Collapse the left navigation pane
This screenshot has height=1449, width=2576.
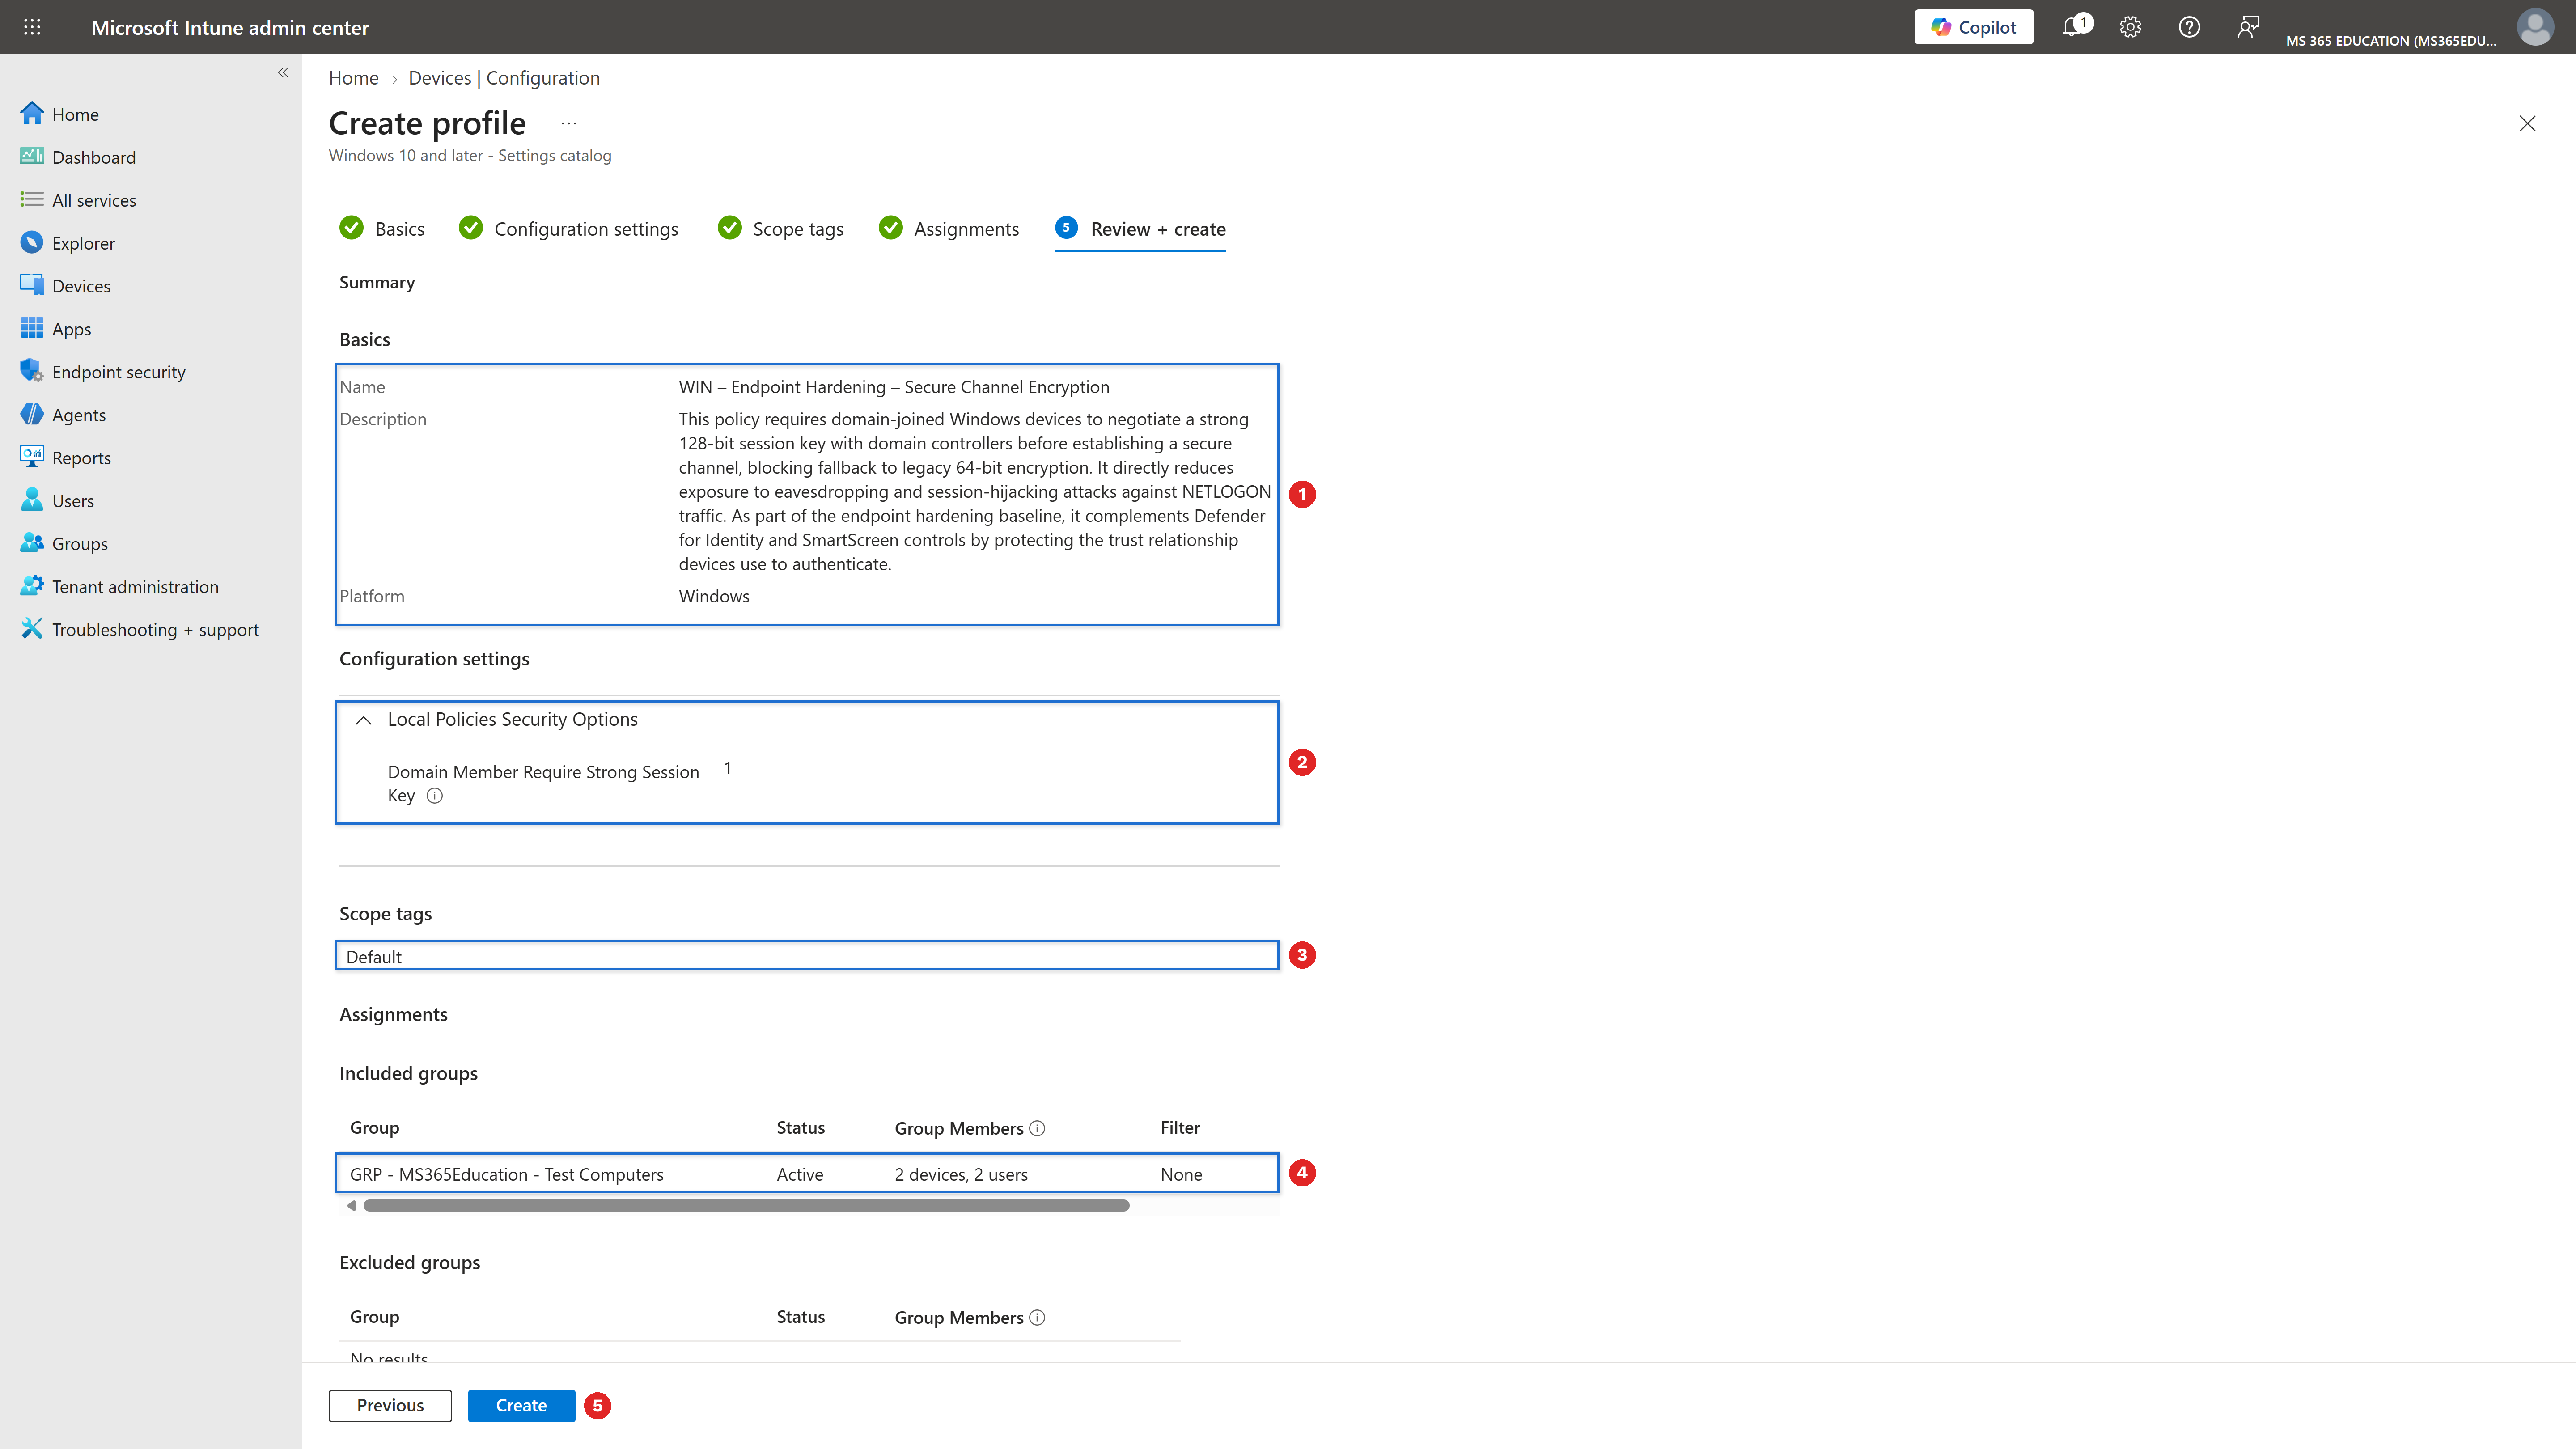[x=283, y=72]
